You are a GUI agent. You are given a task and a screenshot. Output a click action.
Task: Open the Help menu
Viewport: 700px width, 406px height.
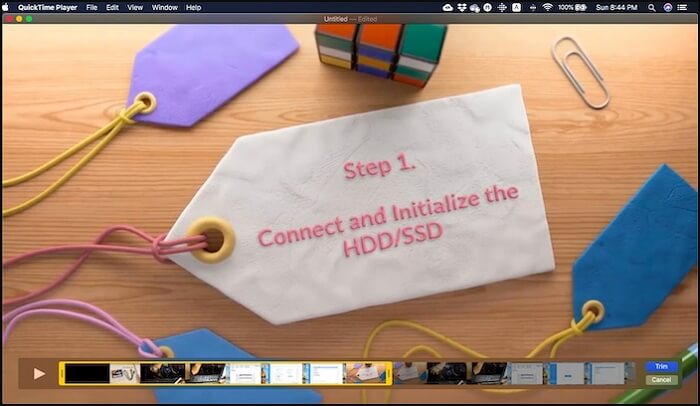coord(193,7)
